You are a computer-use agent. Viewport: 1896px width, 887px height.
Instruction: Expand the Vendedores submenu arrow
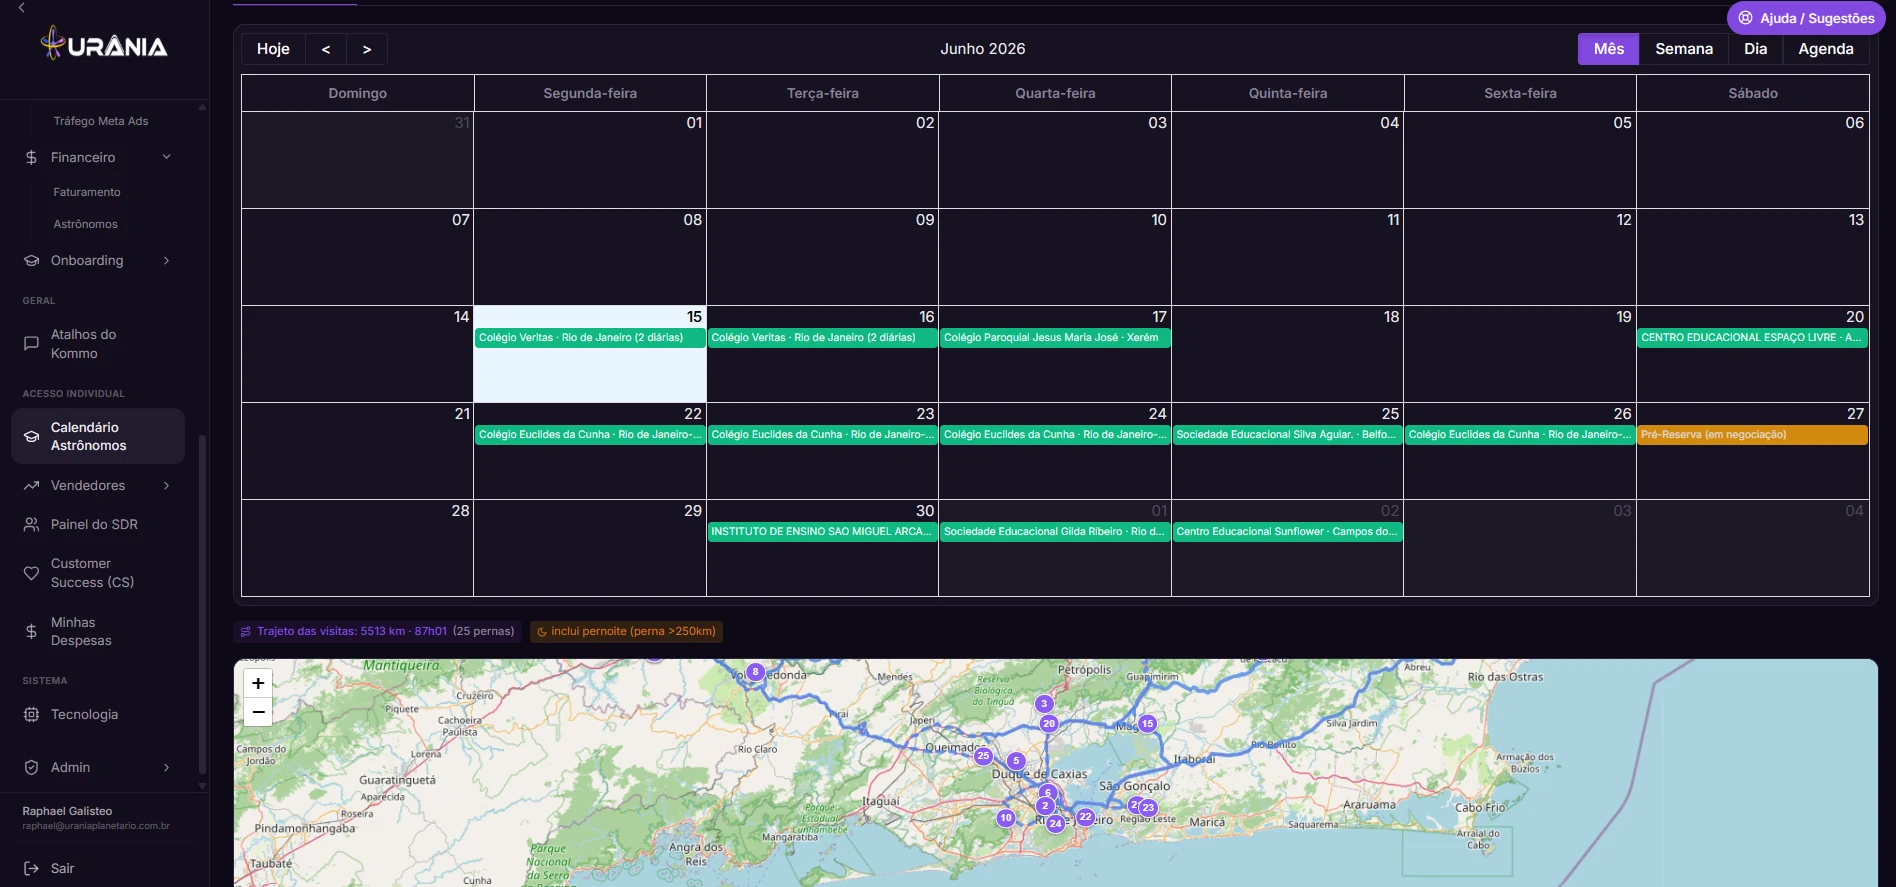click(x=167, y=485)
